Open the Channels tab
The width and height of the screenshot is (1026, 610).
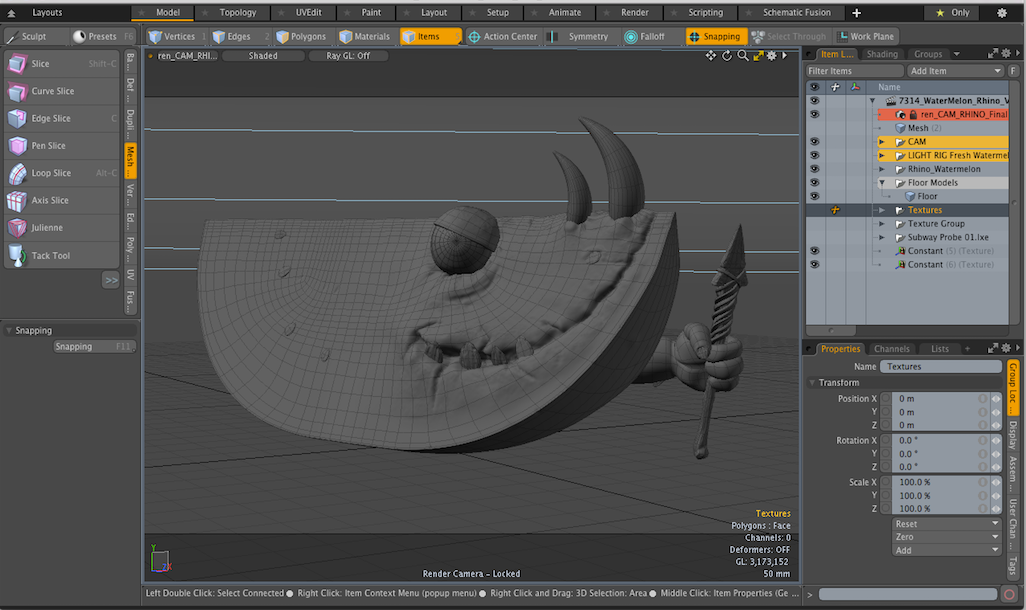click(892, 349)
